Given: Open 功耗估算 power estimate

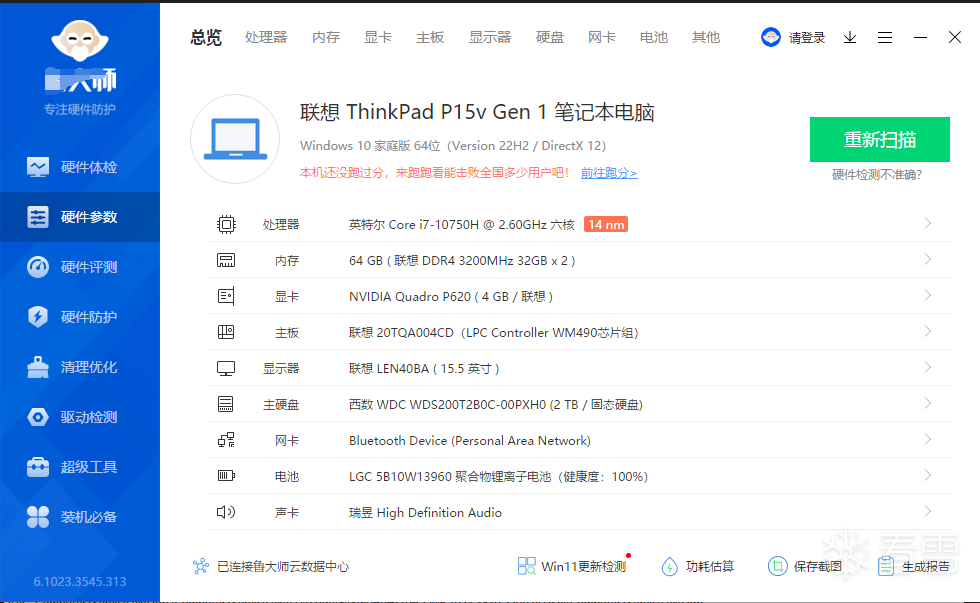Looking at the screenshot, I should click(698, 566).
